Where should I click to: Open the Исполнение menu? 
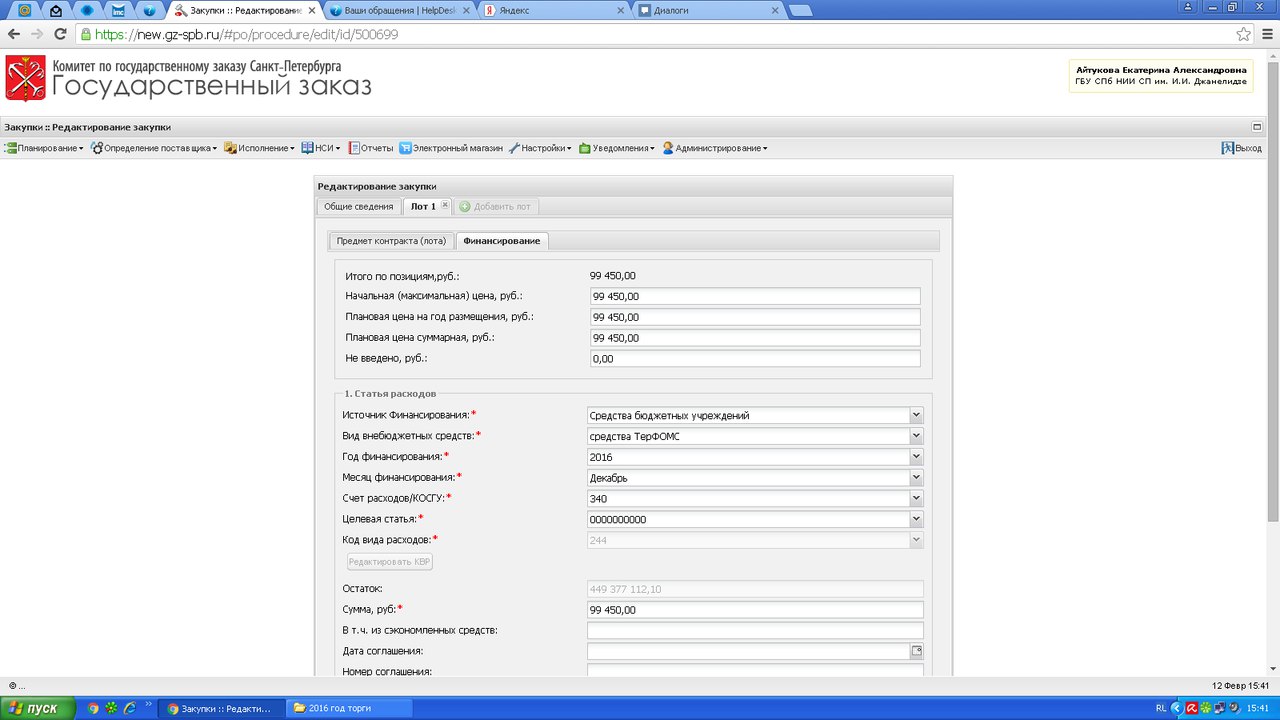[x=259, y=148]
